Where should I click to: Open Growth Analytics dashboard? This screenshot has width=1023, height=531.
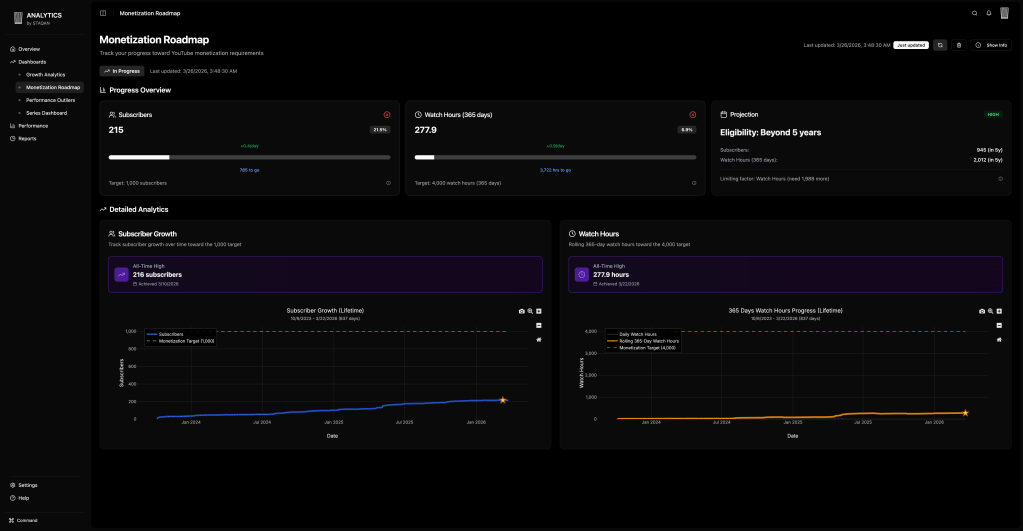[45, 75]
